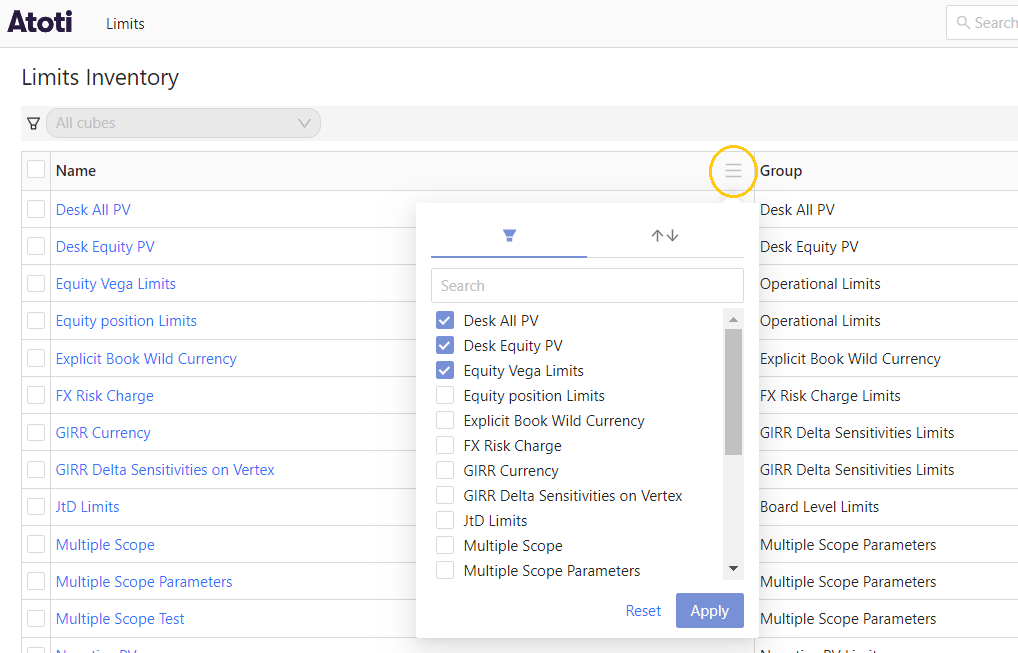Click the search magnifier icon at top right

click(963, 22)
